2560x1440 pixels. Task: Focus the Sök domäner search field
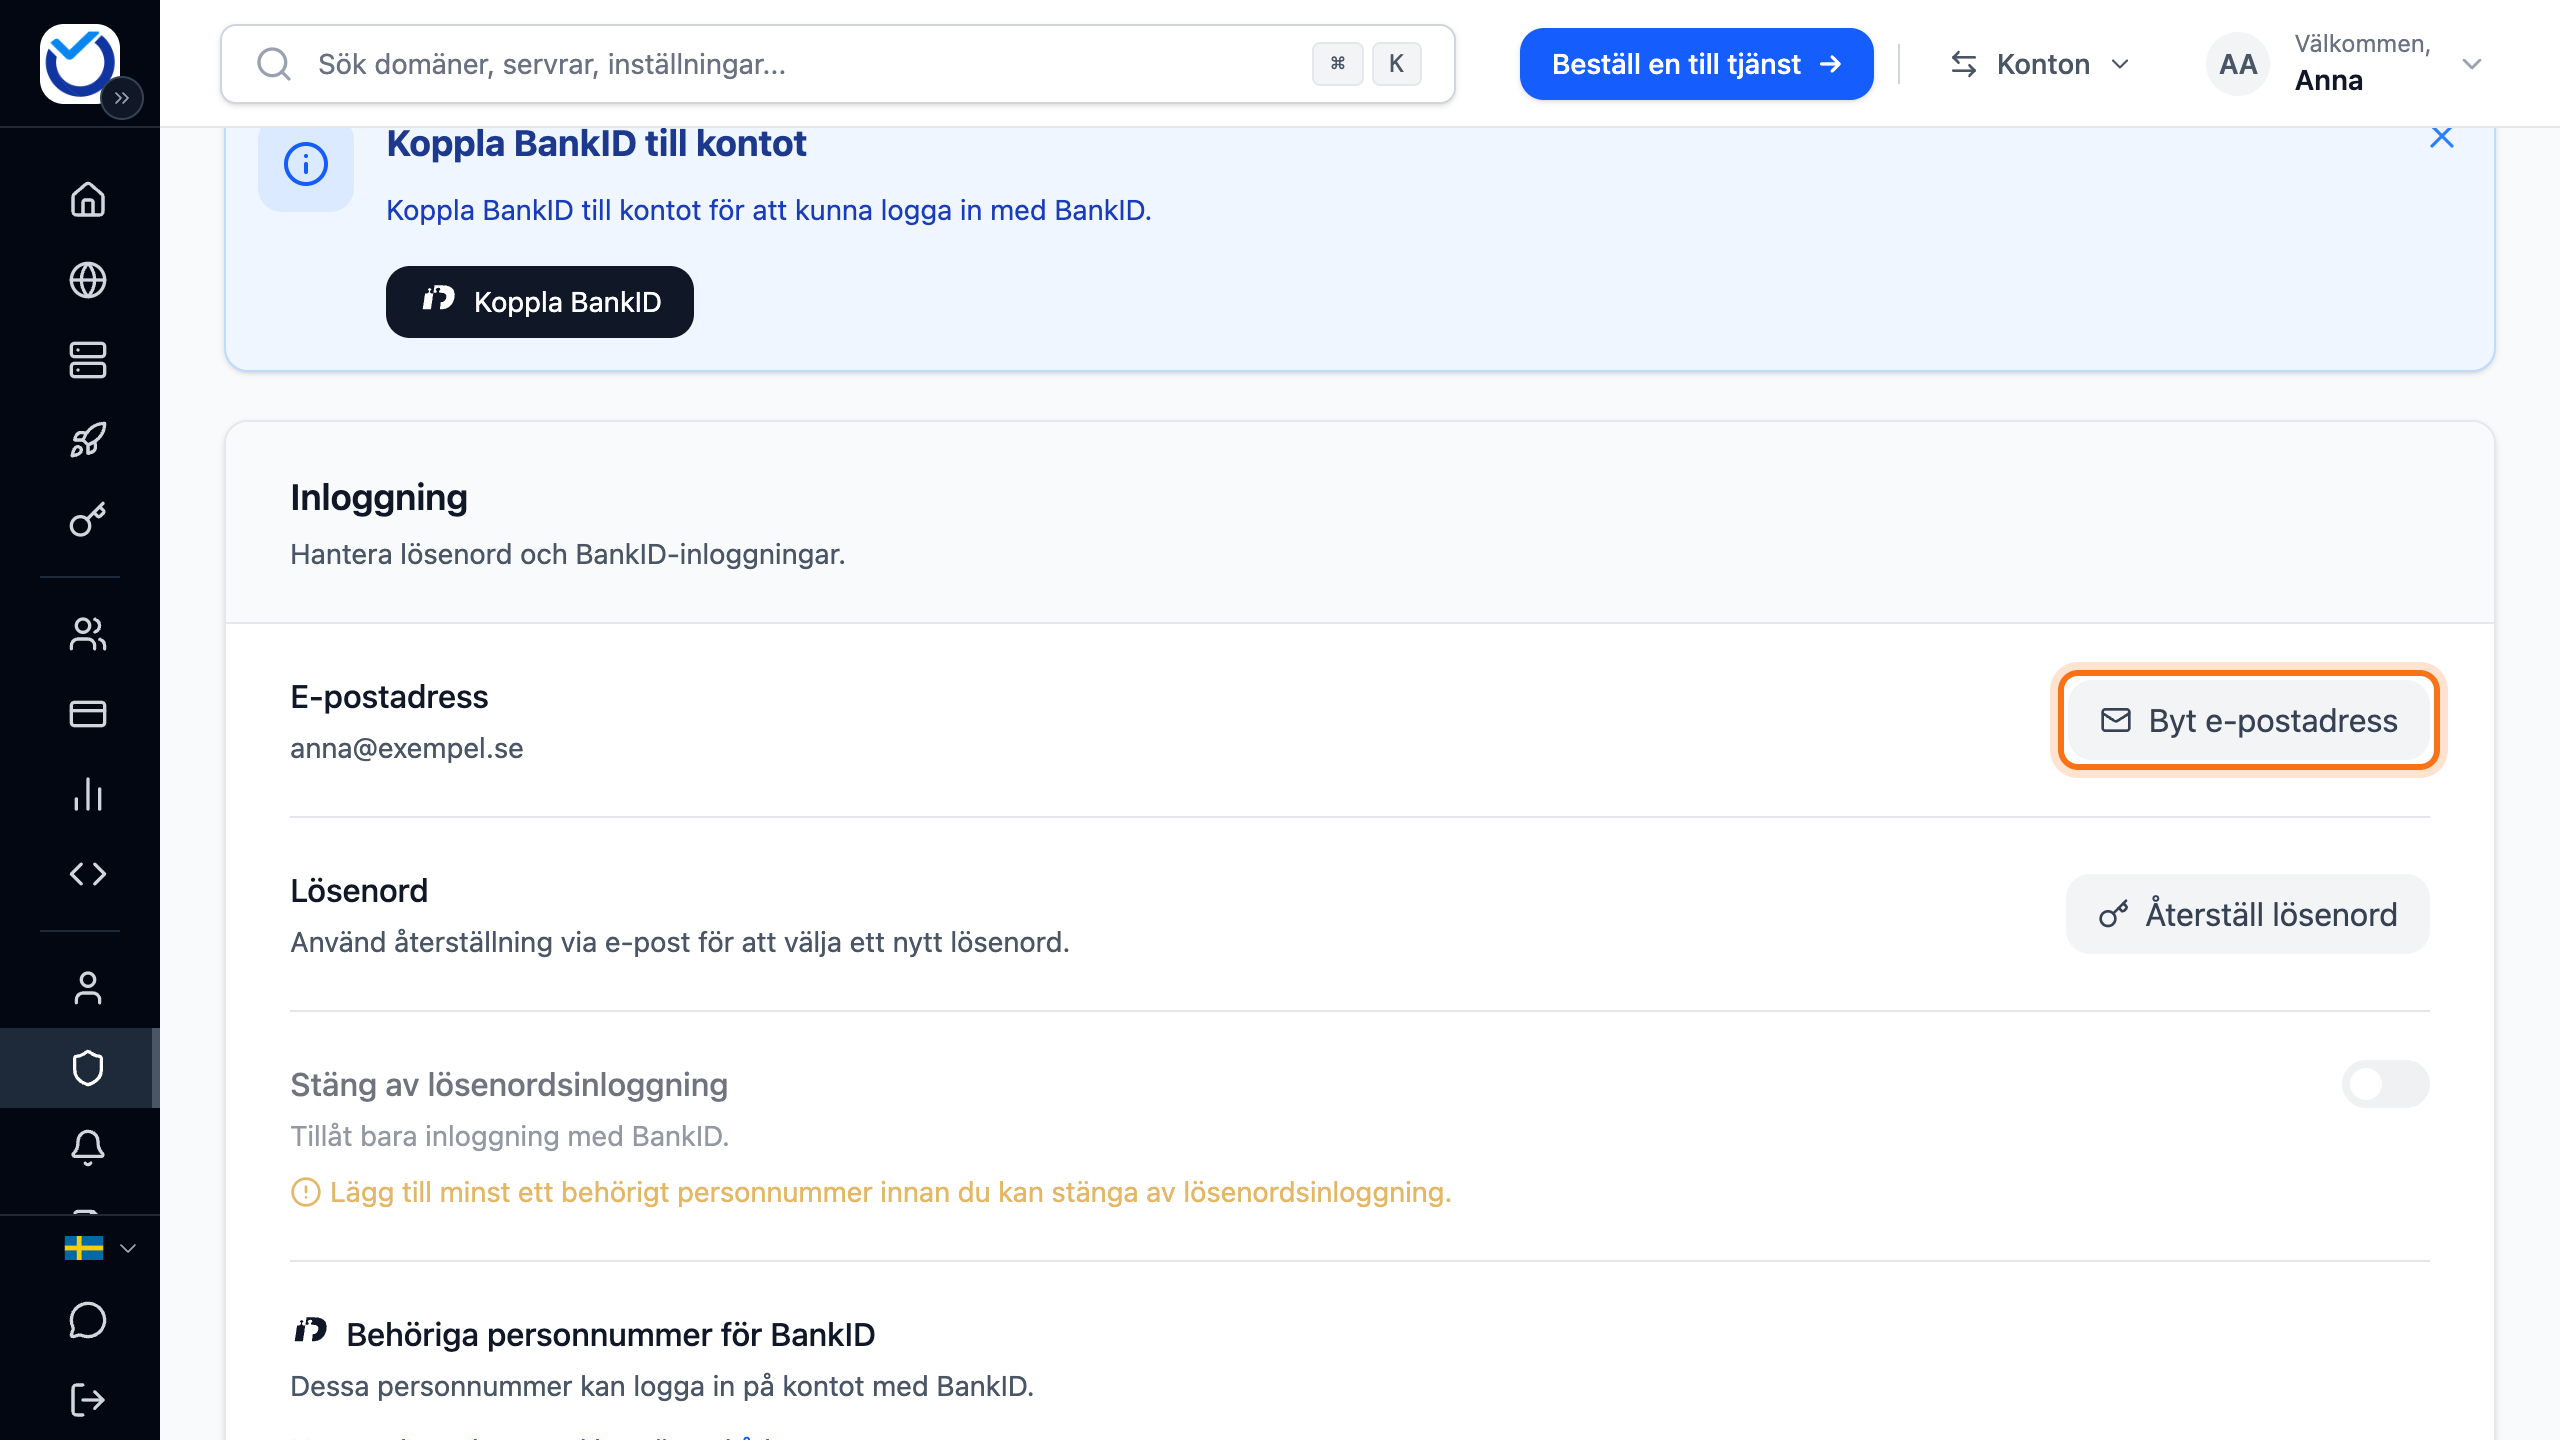pyautogui.click(x=838, y=64)
